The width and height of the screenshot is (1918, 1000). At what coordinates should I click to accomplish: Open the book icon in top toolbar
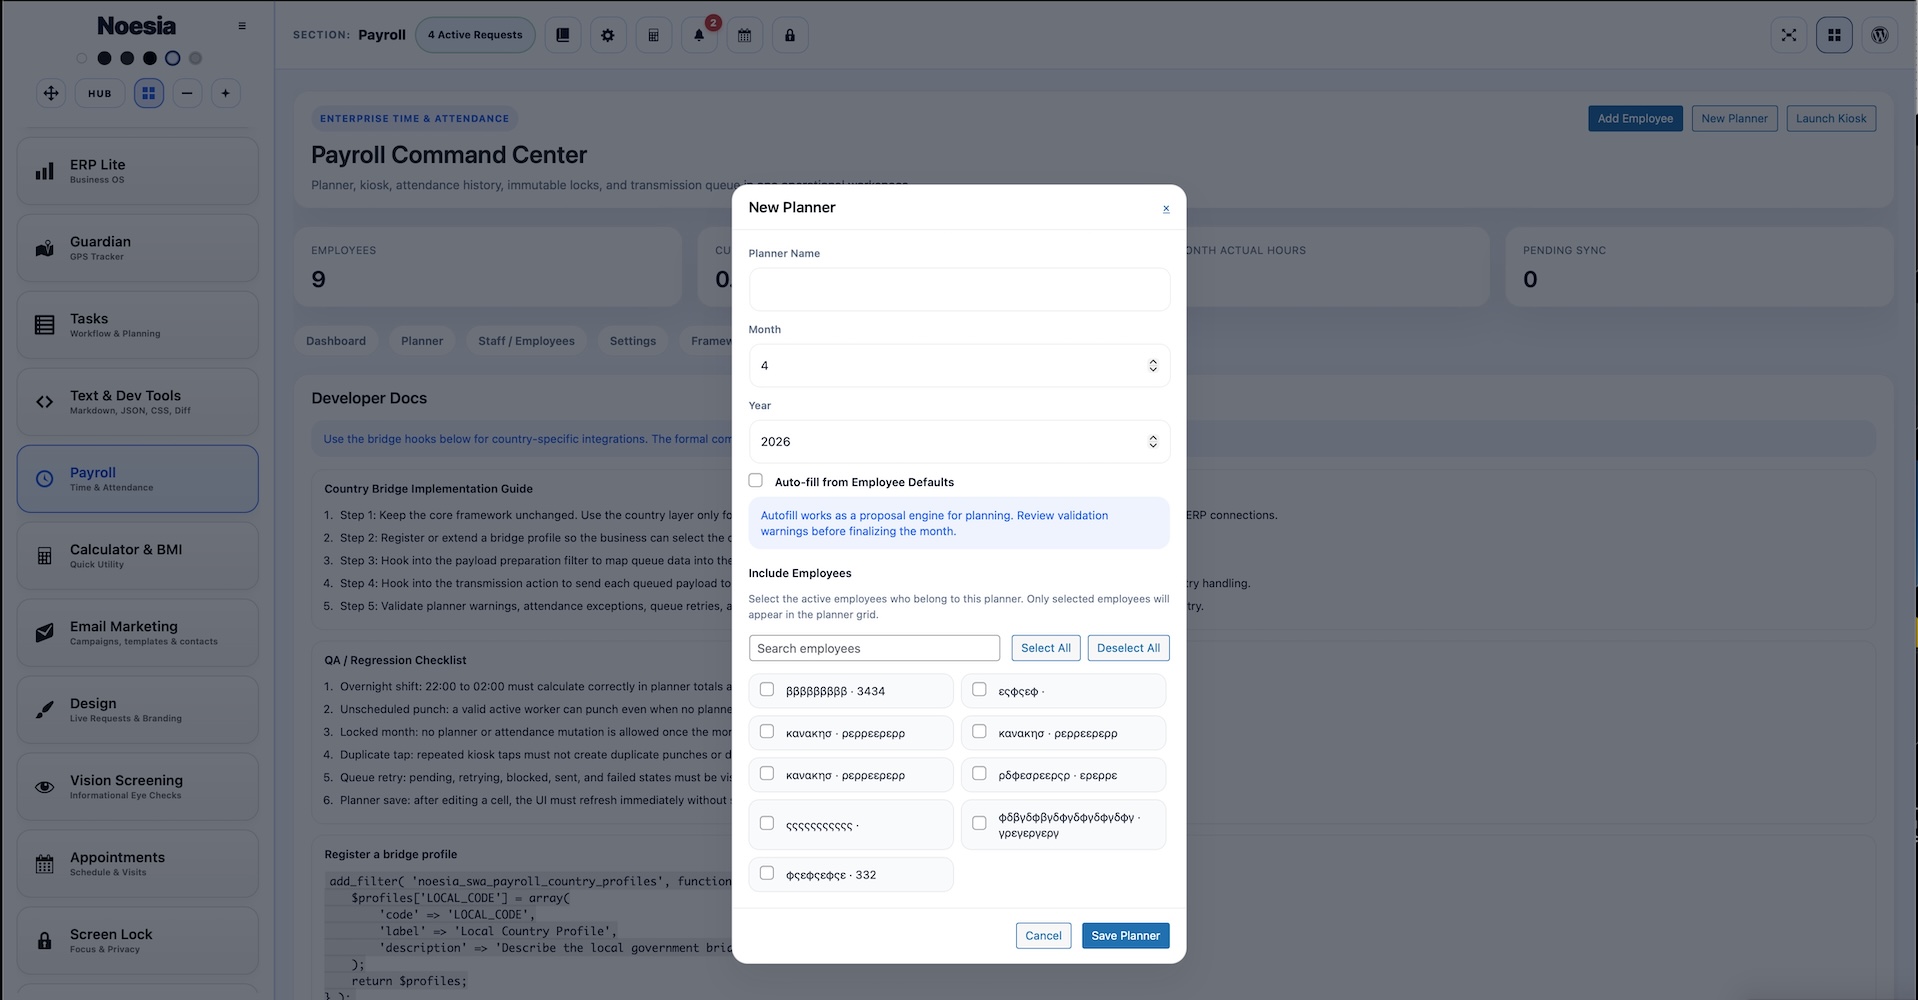[563, 35]
